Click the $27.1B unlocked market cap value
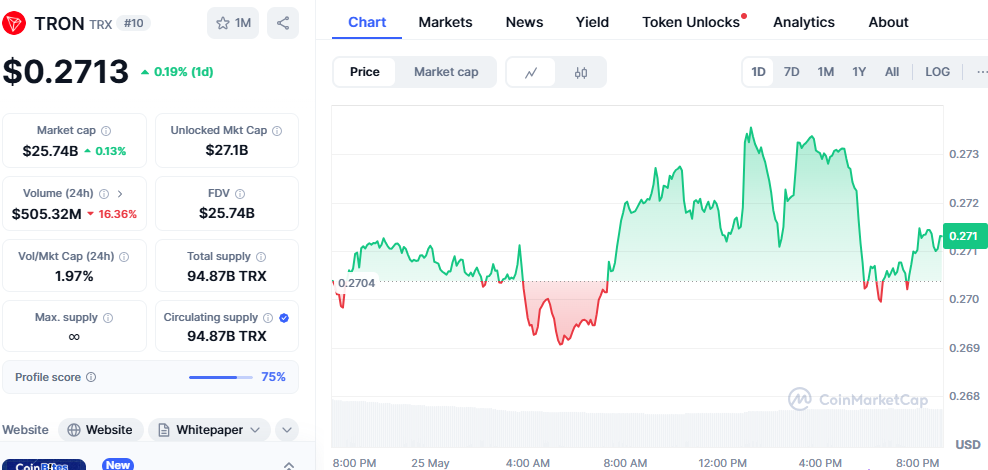The image size is (988, 470). (227, 150)
